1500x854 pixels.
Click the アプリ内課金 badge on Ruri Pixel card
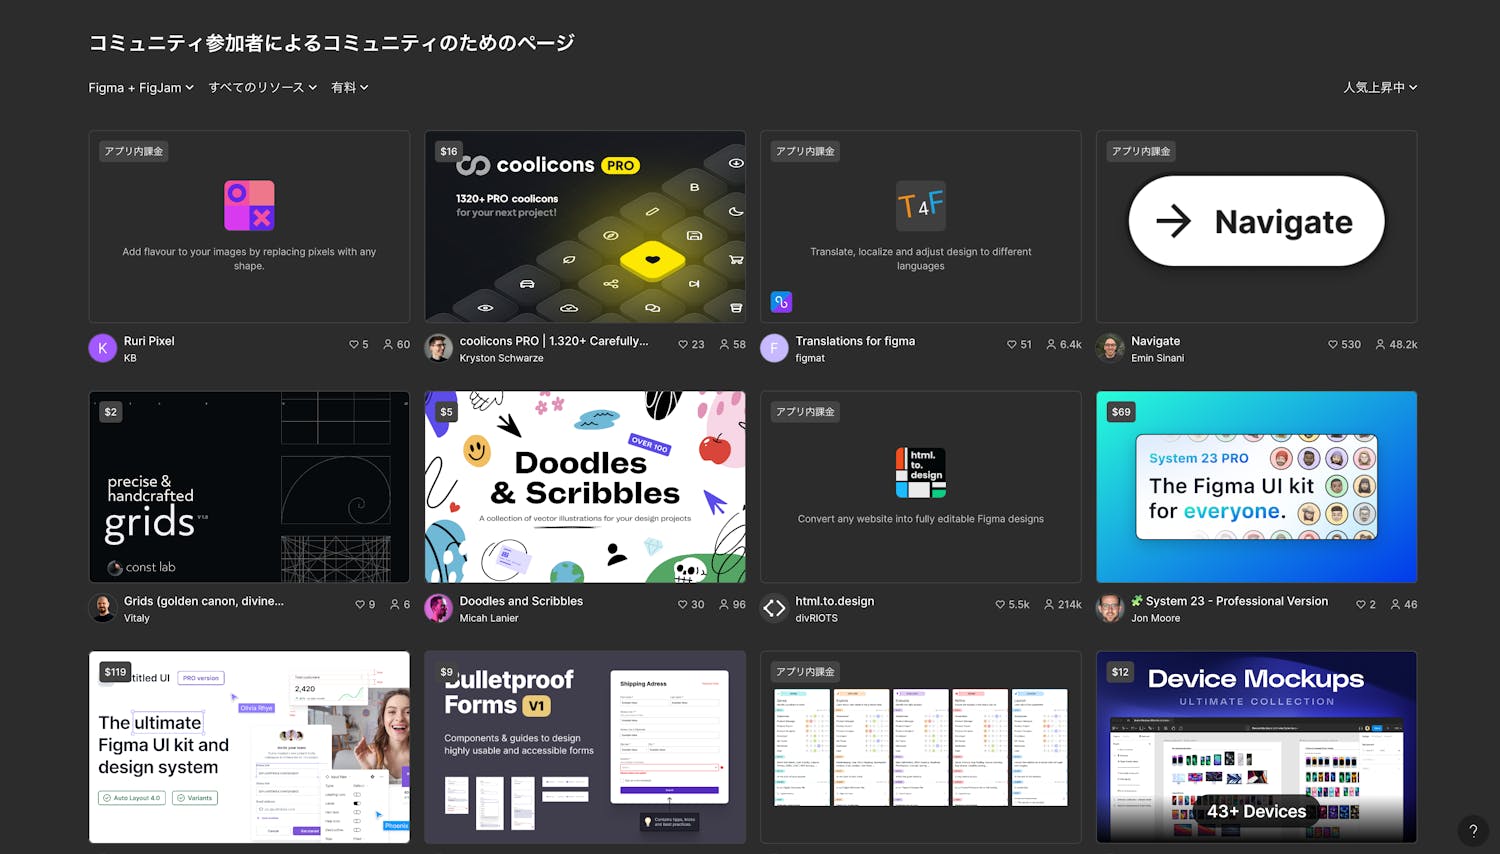134,151
